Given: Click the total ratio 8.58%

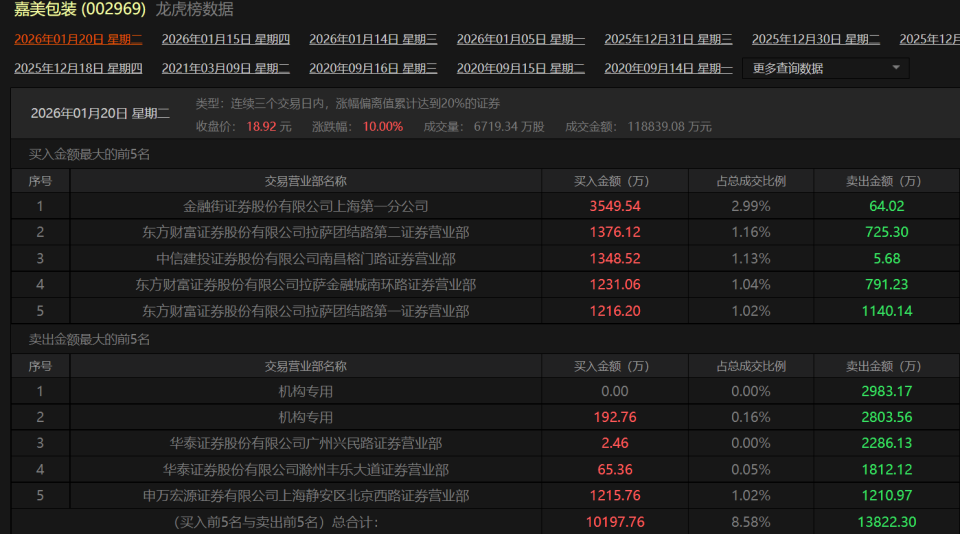Looking at the screenshot, I should [751, 522].
